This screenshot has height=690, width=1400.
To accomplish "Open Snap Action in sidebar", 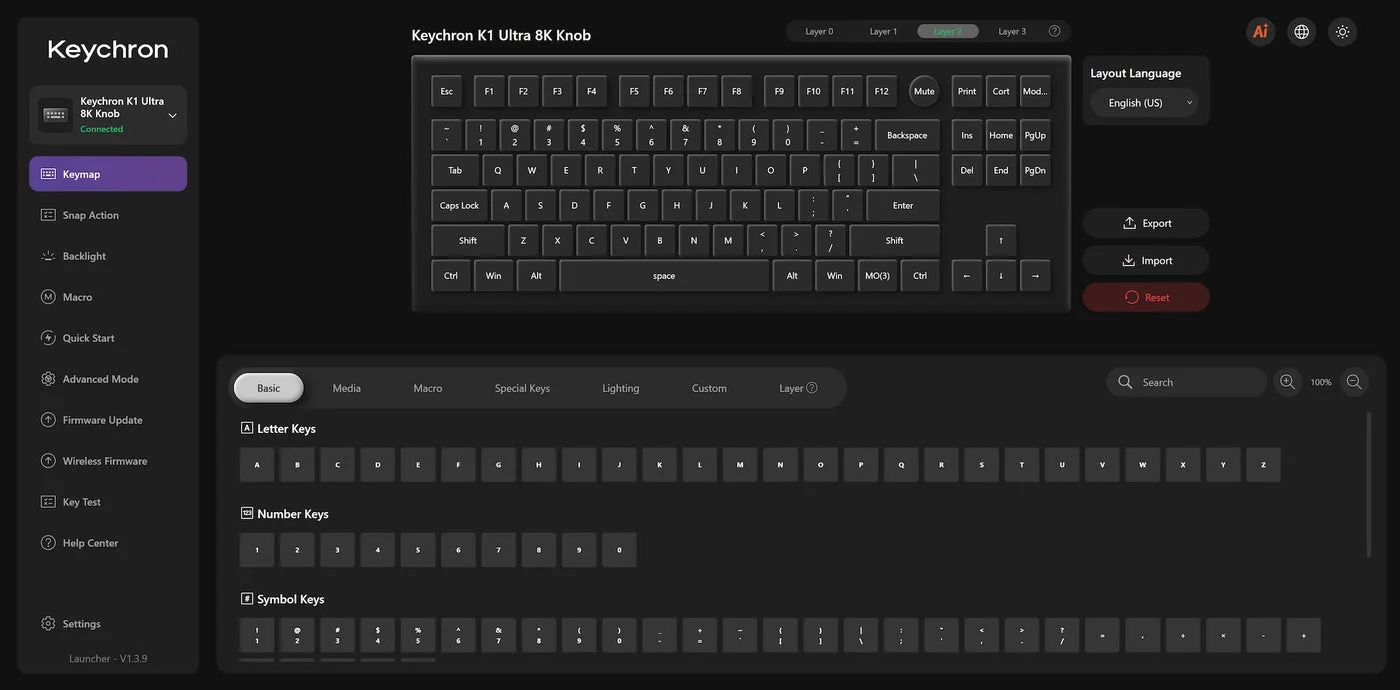I will pos(108,215).
